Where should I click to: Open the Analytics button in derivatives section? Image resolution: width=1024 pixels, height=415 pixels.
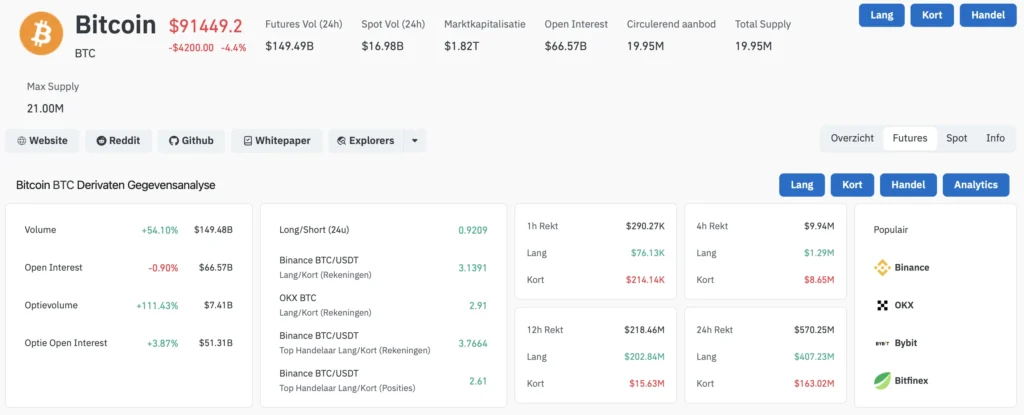click(976, 185)
